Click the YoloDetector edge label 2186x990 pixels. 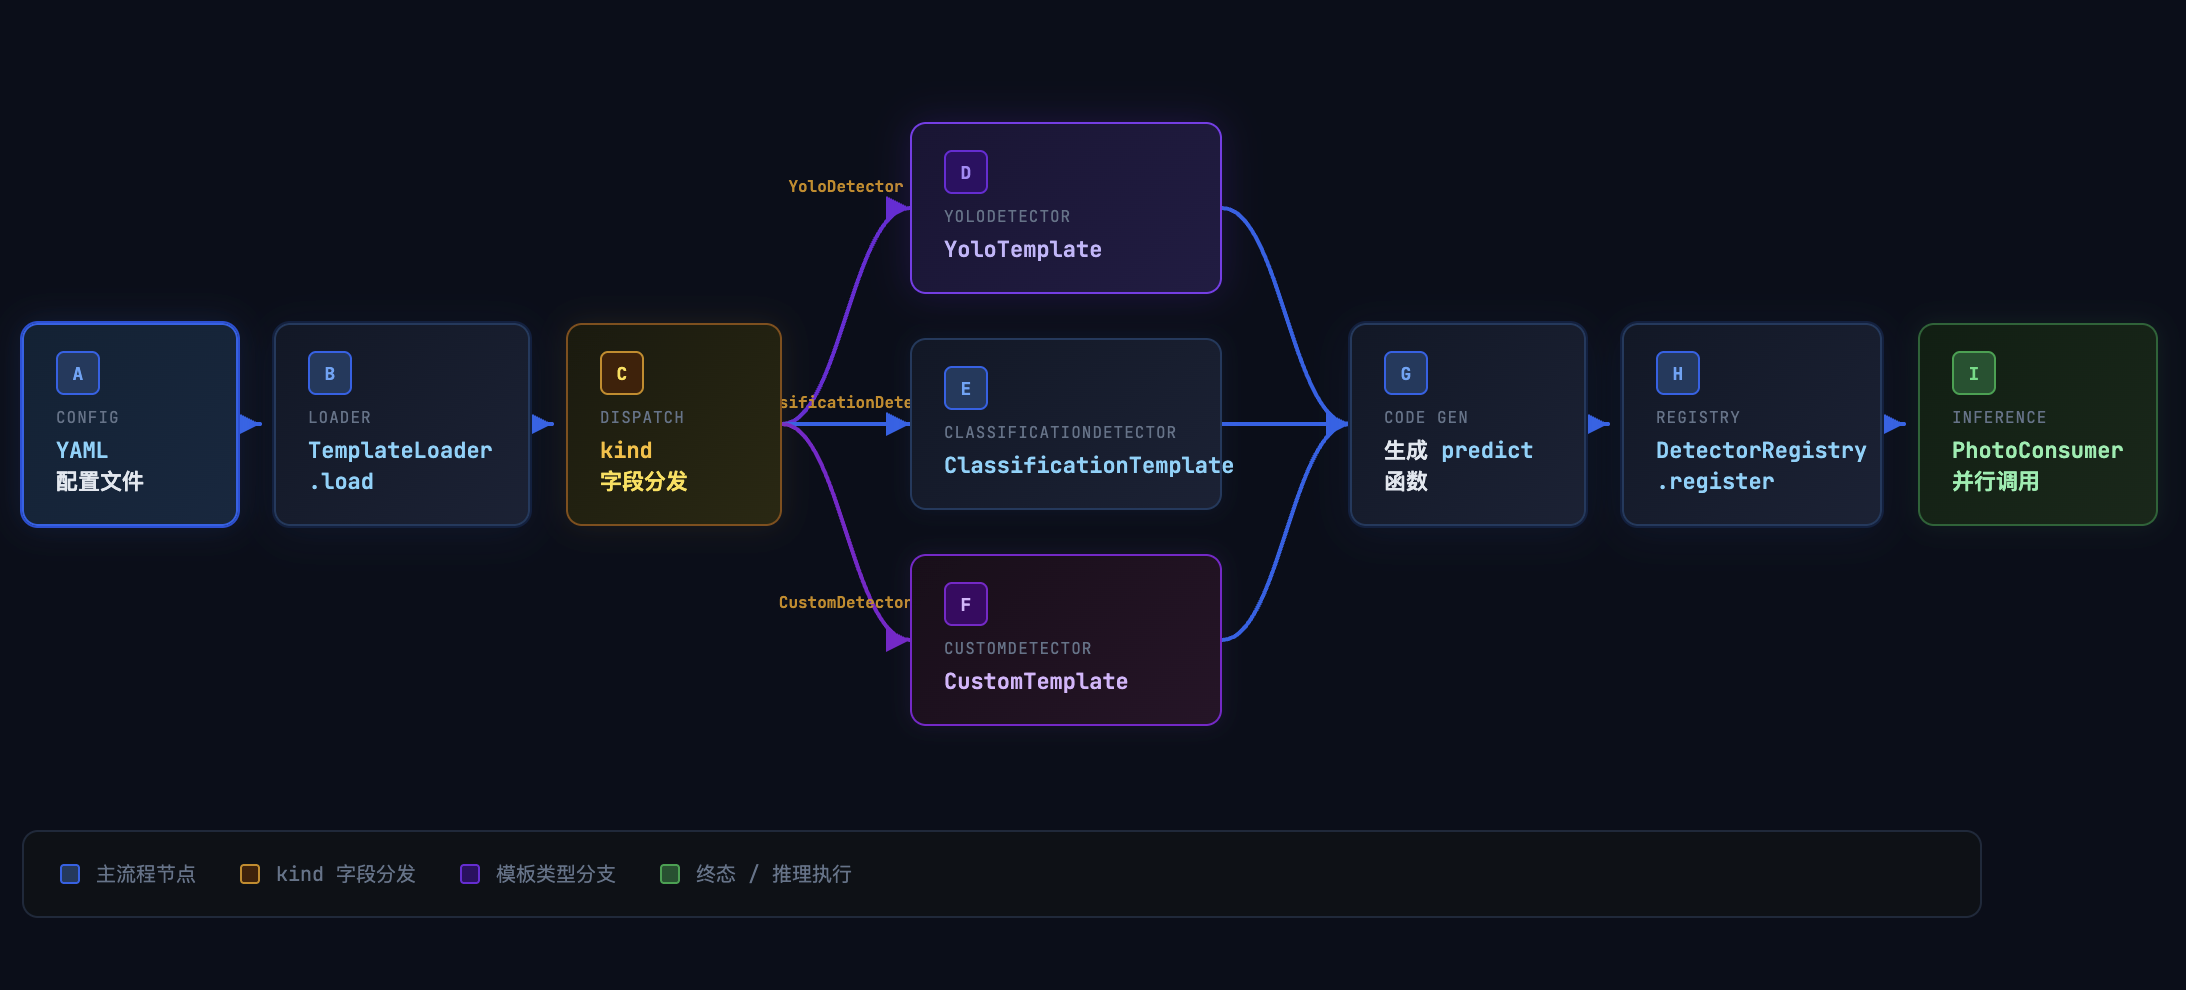click(x=845, y=186)
